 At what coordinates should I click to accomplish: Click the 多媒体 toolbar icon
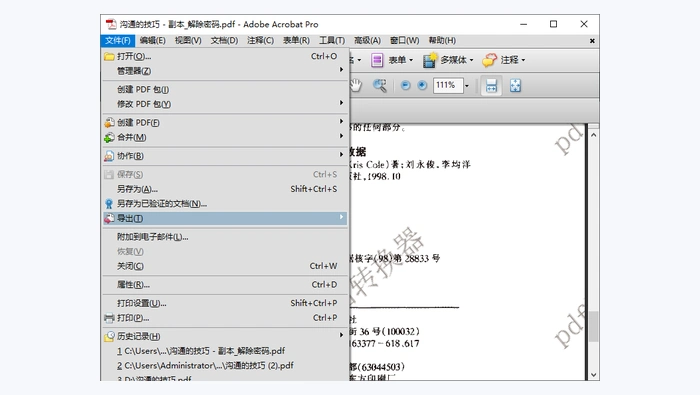(x=430, y=60)
